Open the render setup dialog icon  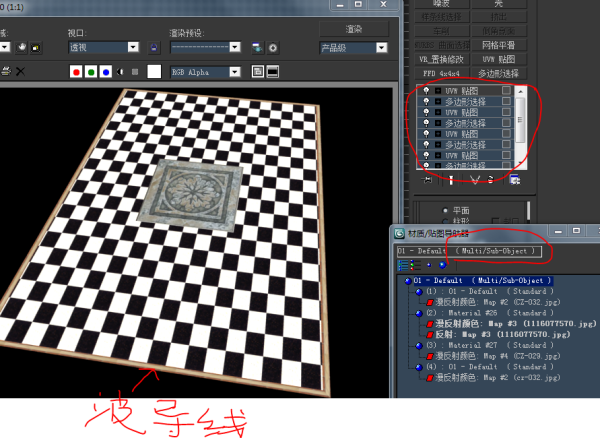257,48
